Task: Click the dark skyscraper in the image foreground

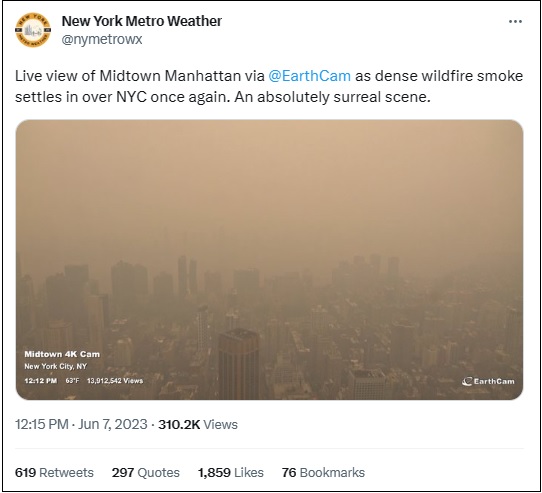Action: [x=239, y=364]
